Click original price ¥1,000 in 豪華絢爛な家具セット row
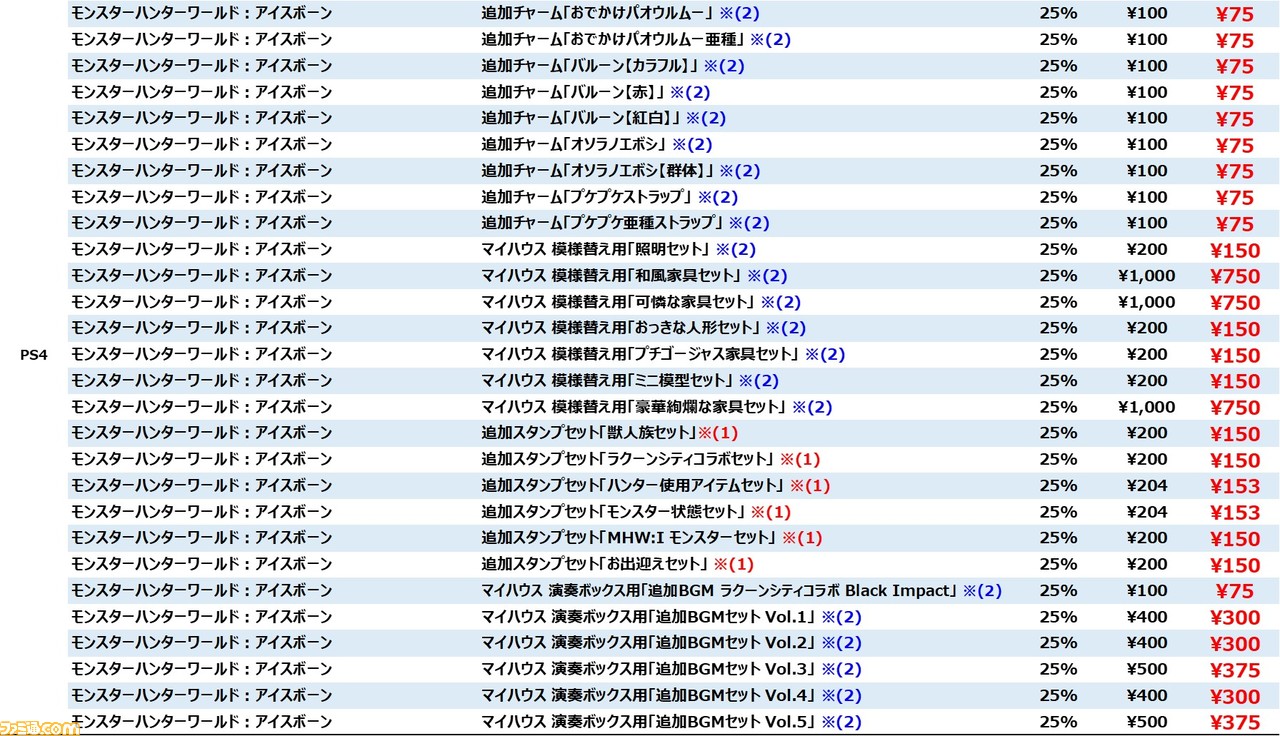Screen dimensions: 1280x736 (1147, 407)
